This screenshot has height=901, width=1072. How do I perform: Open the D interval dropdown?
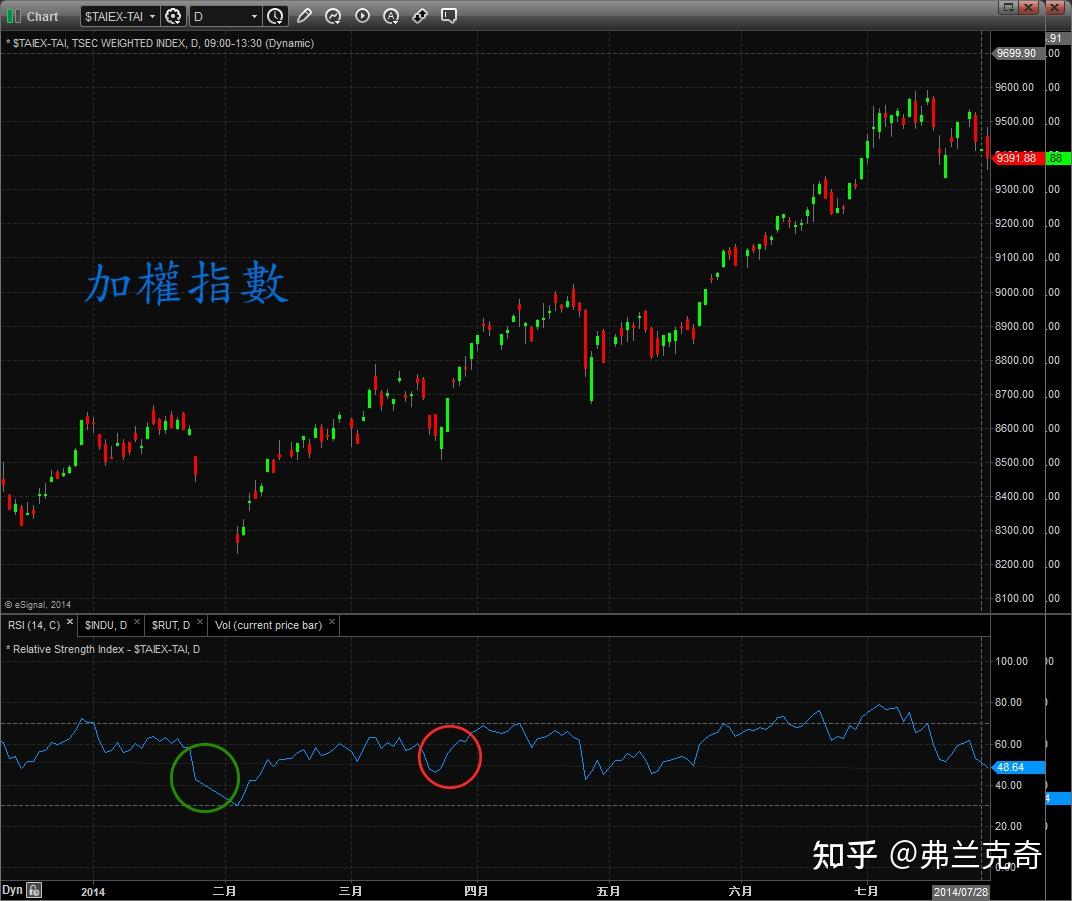(x=224, y=16)
